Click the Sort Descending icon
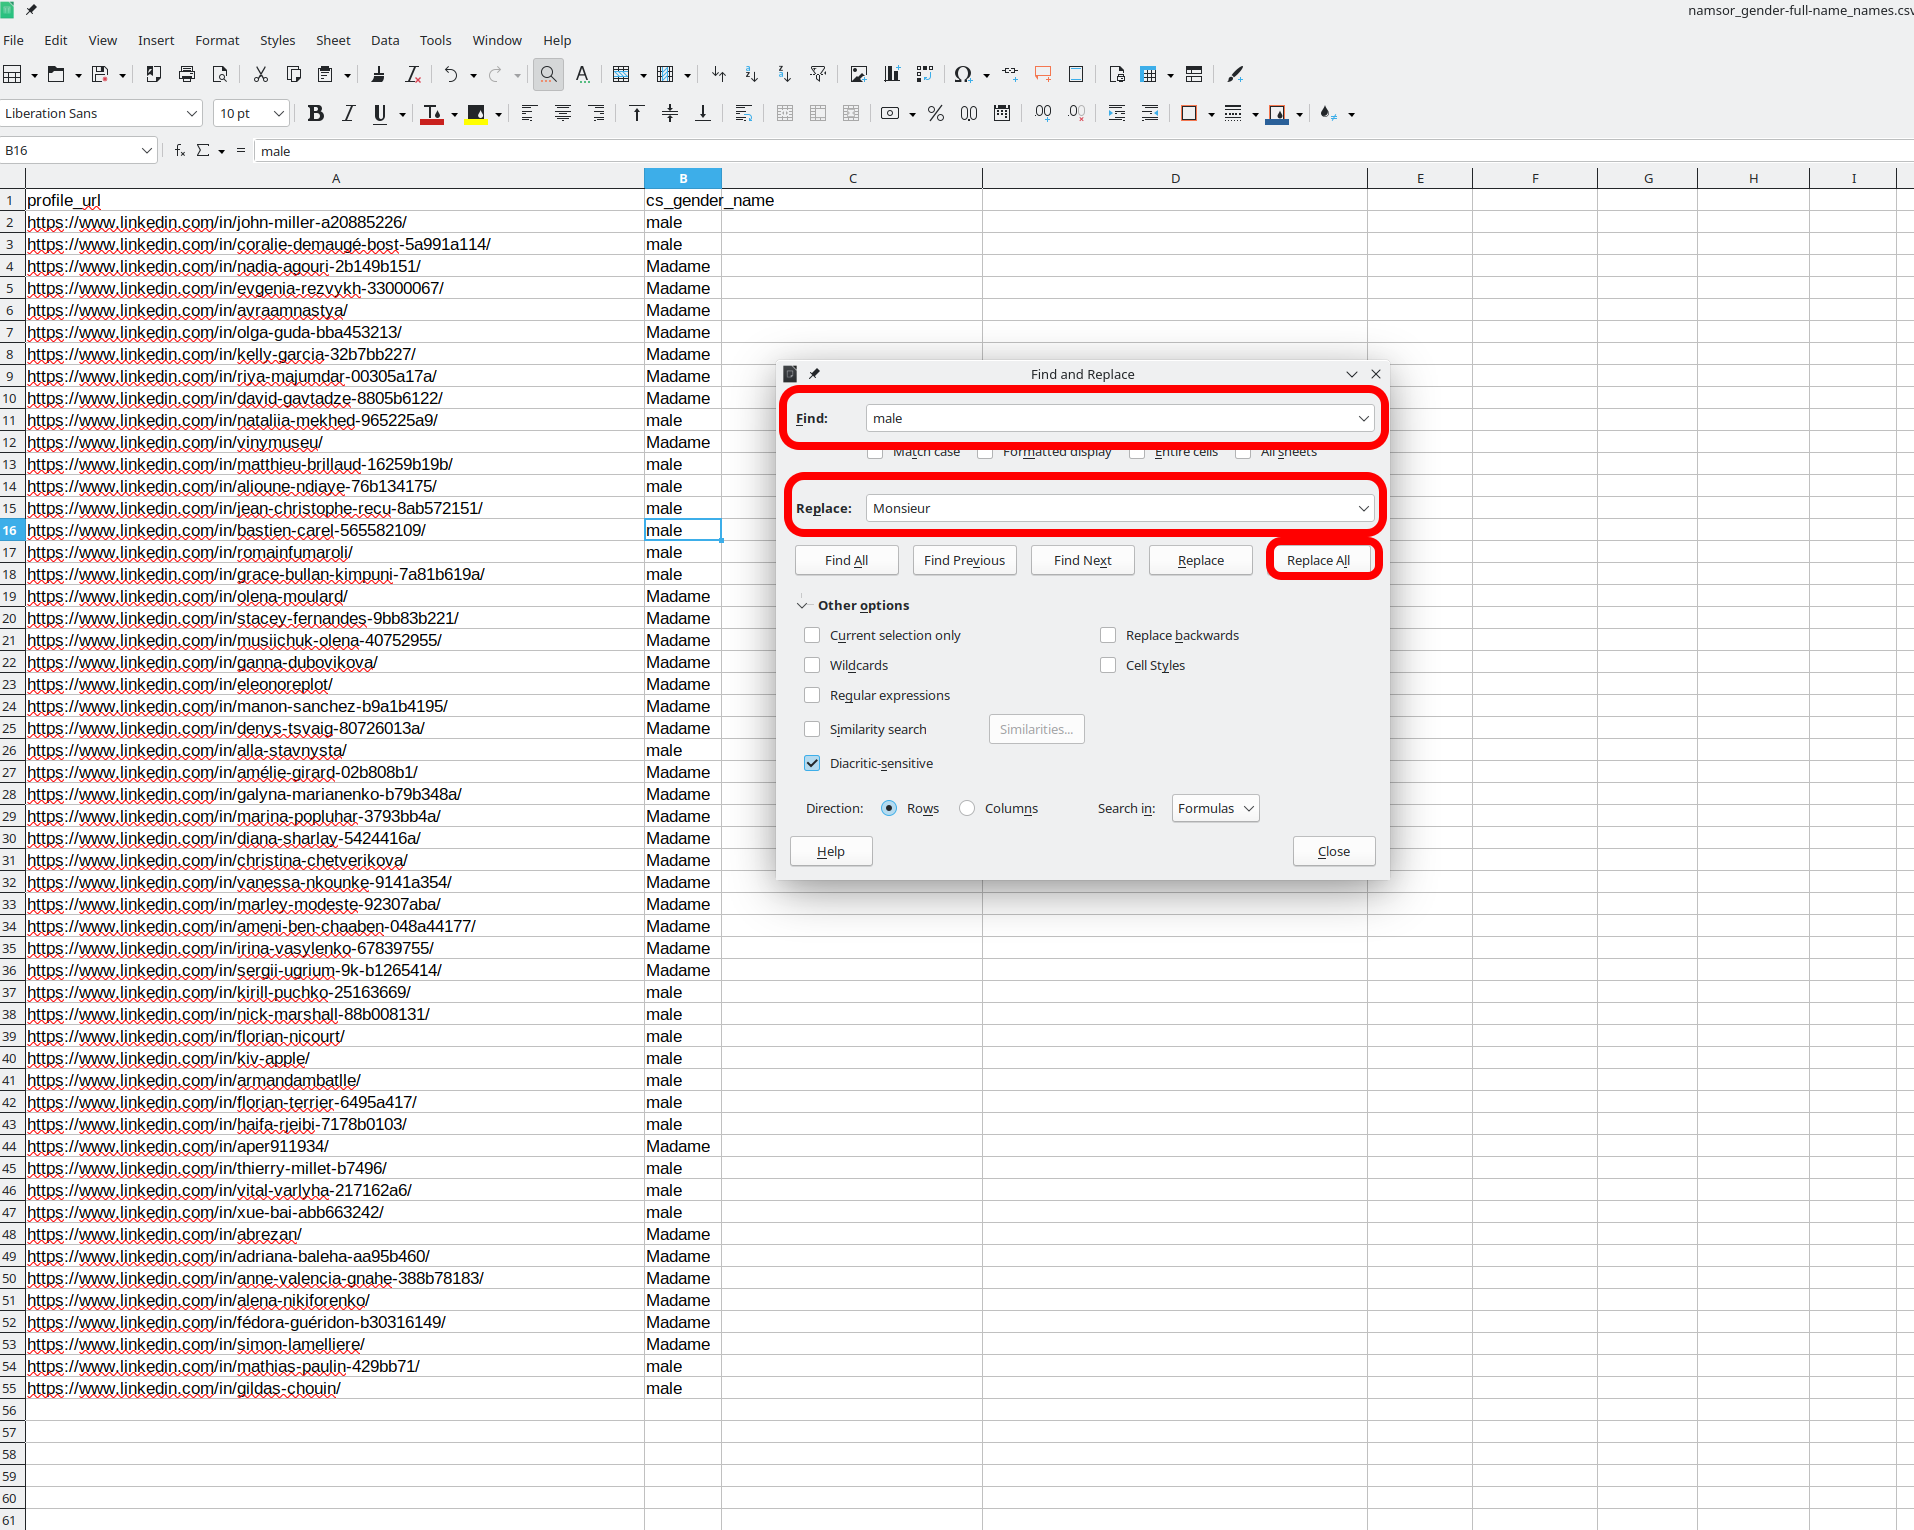Image resolution: width=1914 pixels, height=1530 pixels. click(x=785, y=74)
